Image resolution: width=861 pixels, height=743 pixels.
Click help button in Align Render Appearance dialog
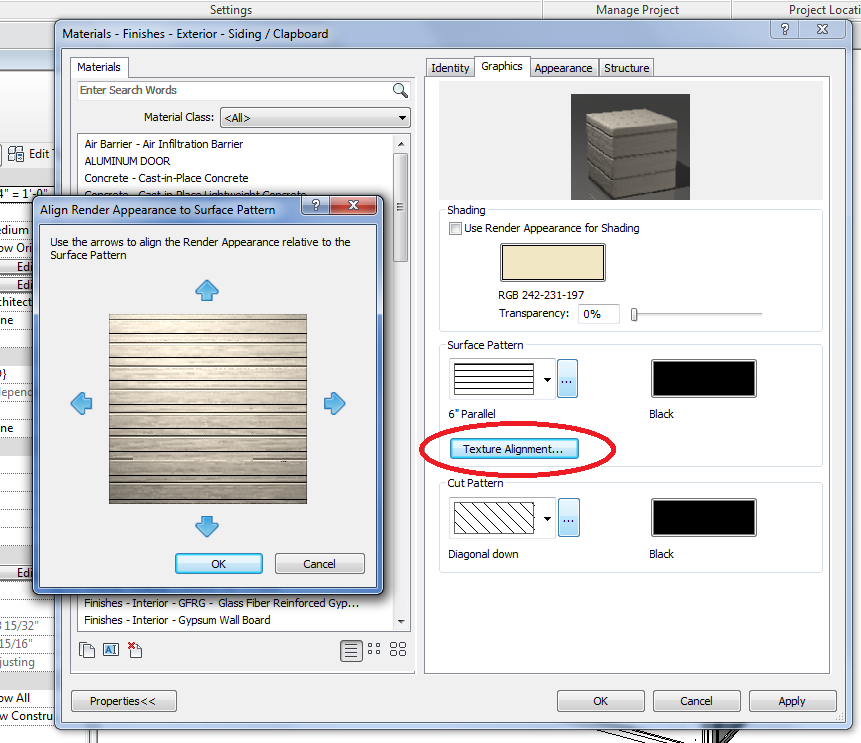316,205
